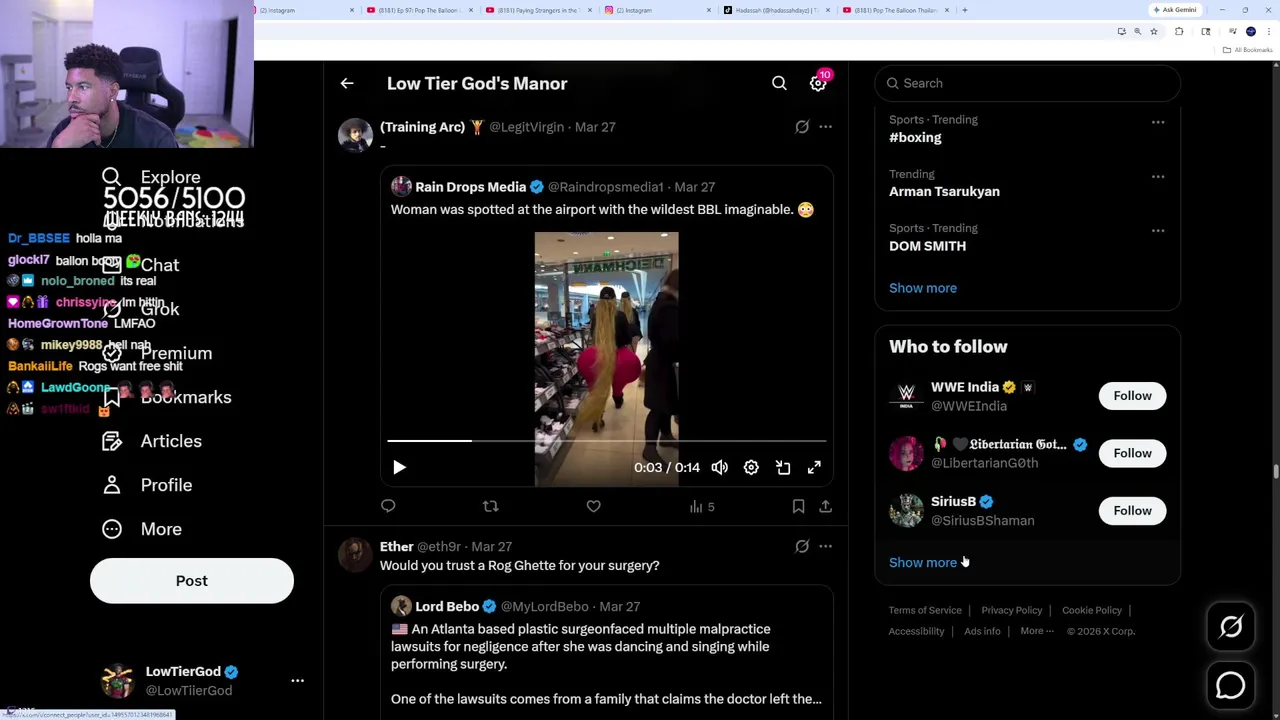Show more trending topics
Screen dimensions: 1280x720
pyautogui.click(x=923, y=288)
